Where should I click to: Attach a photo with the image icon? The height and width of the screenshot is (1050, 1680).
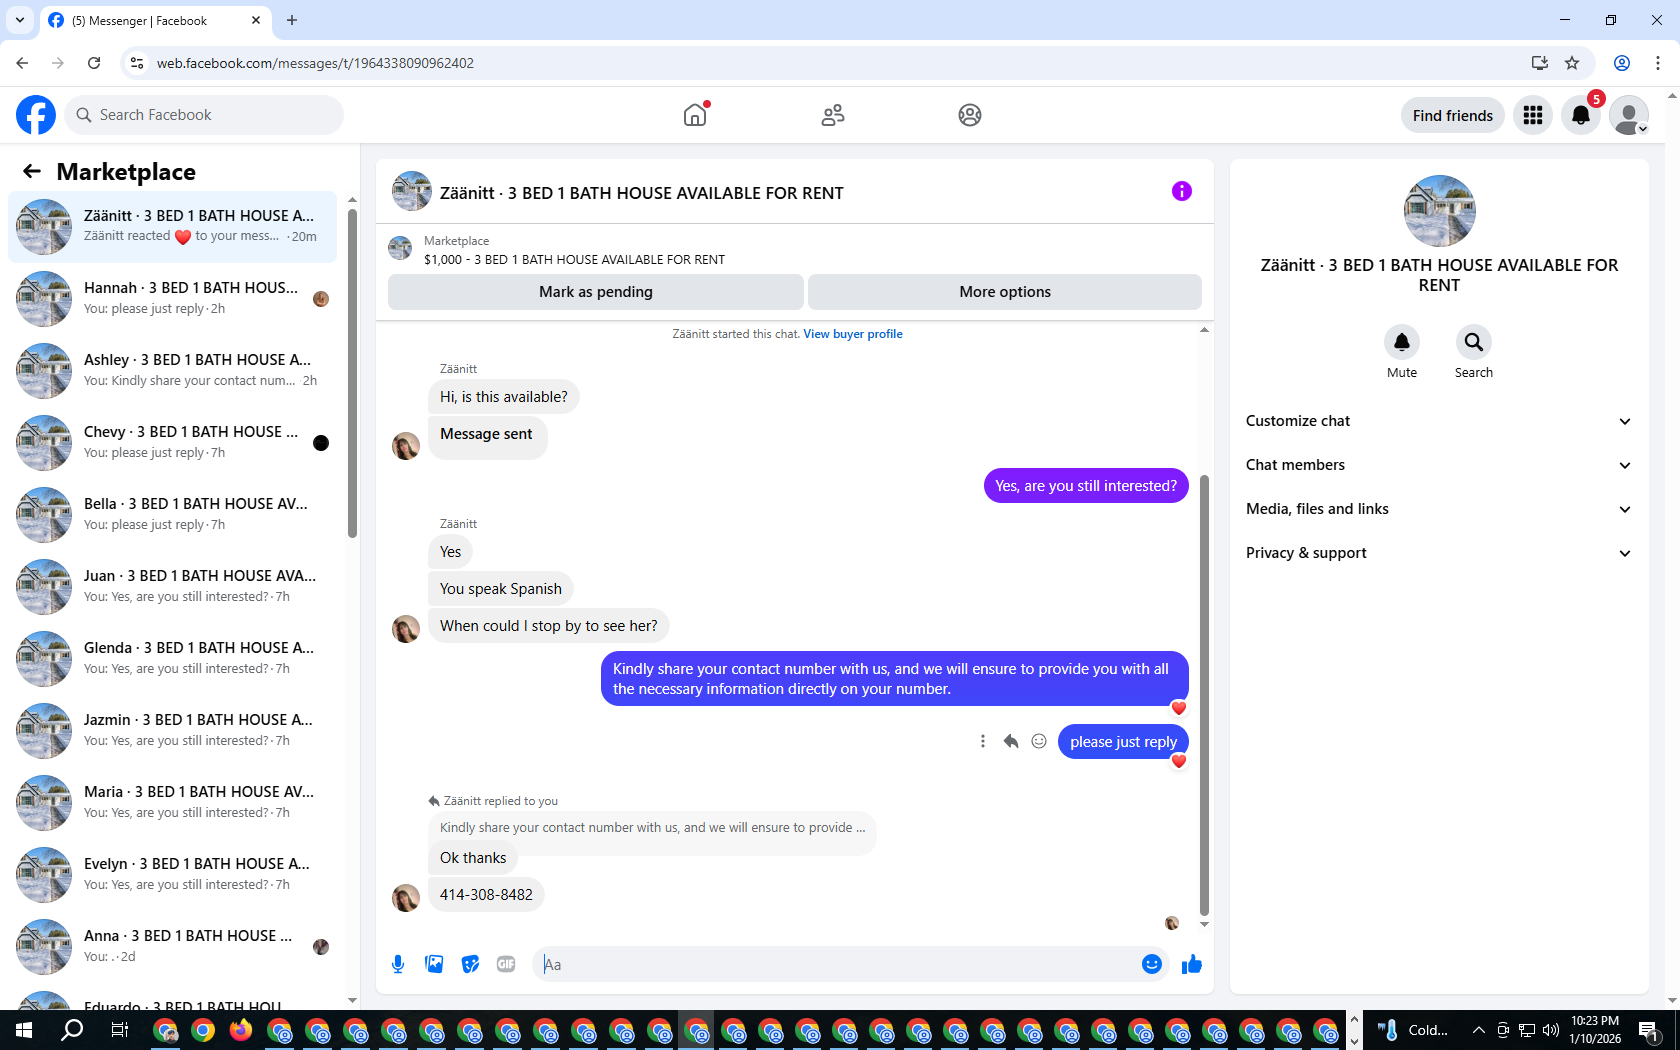434,964
